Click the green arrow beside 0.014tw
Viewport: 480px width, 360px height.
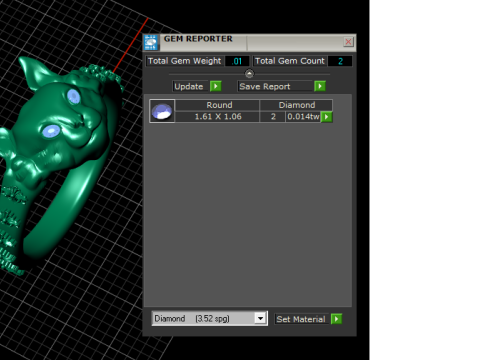tap(327, 117)
